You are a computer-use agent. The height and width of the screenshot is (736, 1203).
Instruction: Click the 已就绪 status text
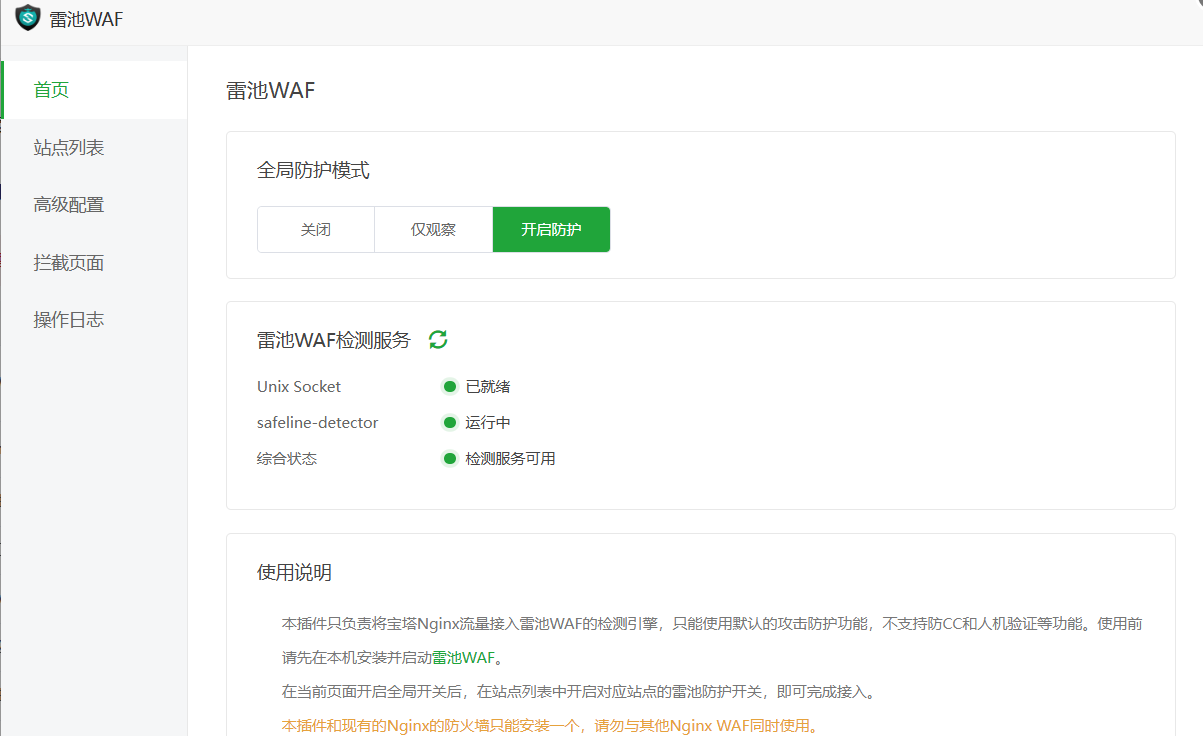pyautogui.click(x=488, y=387)
